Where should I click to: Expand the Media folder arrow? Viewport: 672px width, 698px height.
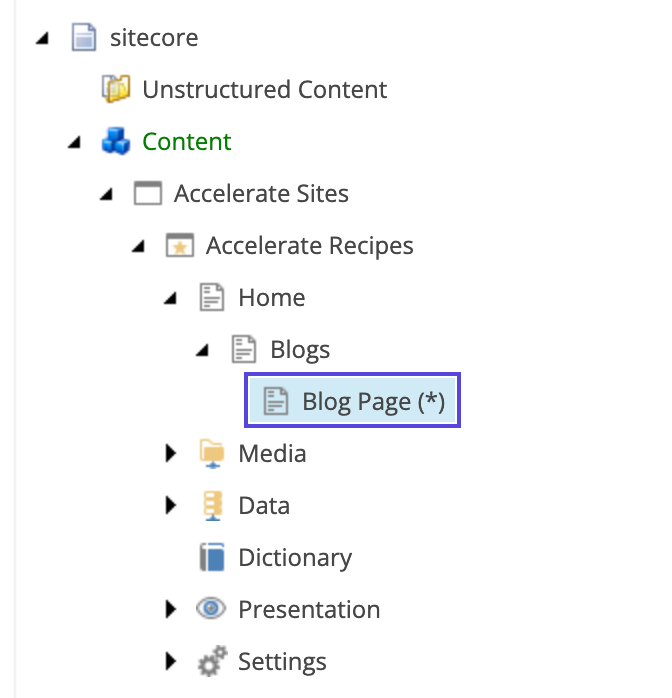(x=170, y=454)
